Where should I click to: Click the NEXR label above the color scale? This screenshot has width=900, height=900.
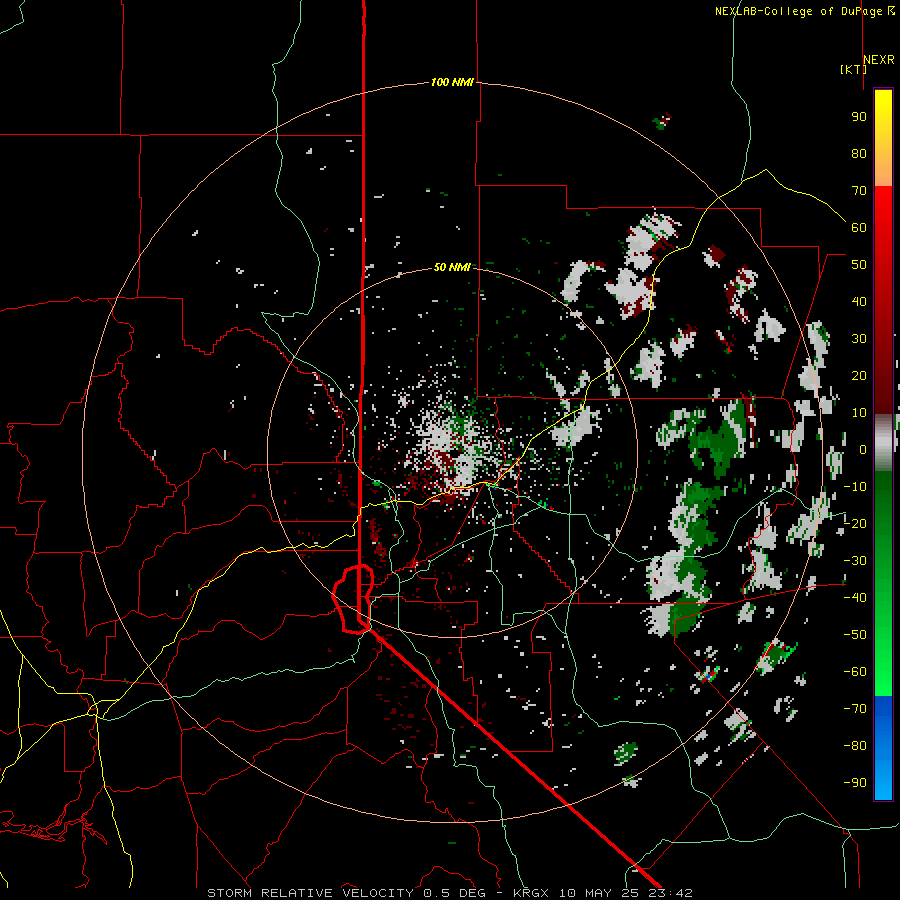coord(879,60)
